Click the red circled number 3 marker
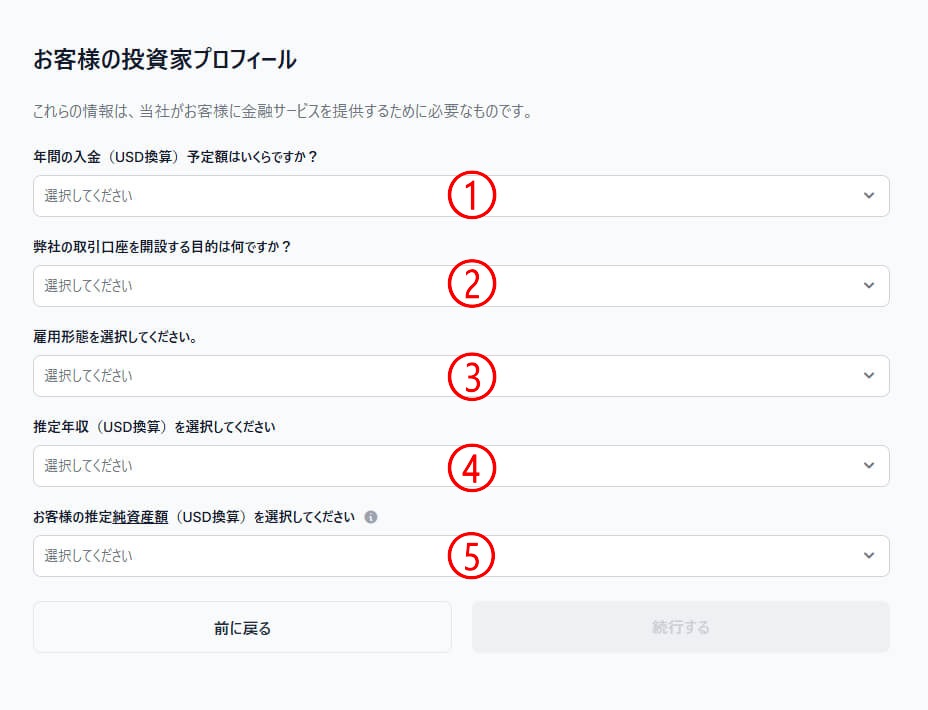Screen dimensions: 928x710 pos(471,376)
